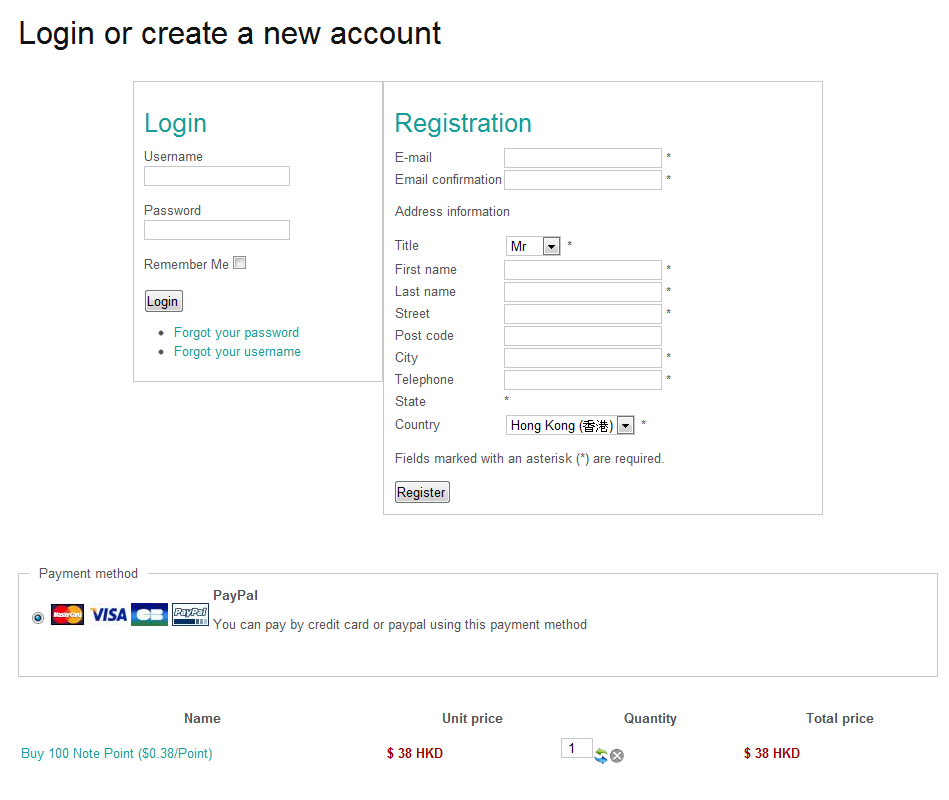Open Buy 100 Note Point product link
The width and height of the screenshot is (949, 800).
tap(117, 754)
